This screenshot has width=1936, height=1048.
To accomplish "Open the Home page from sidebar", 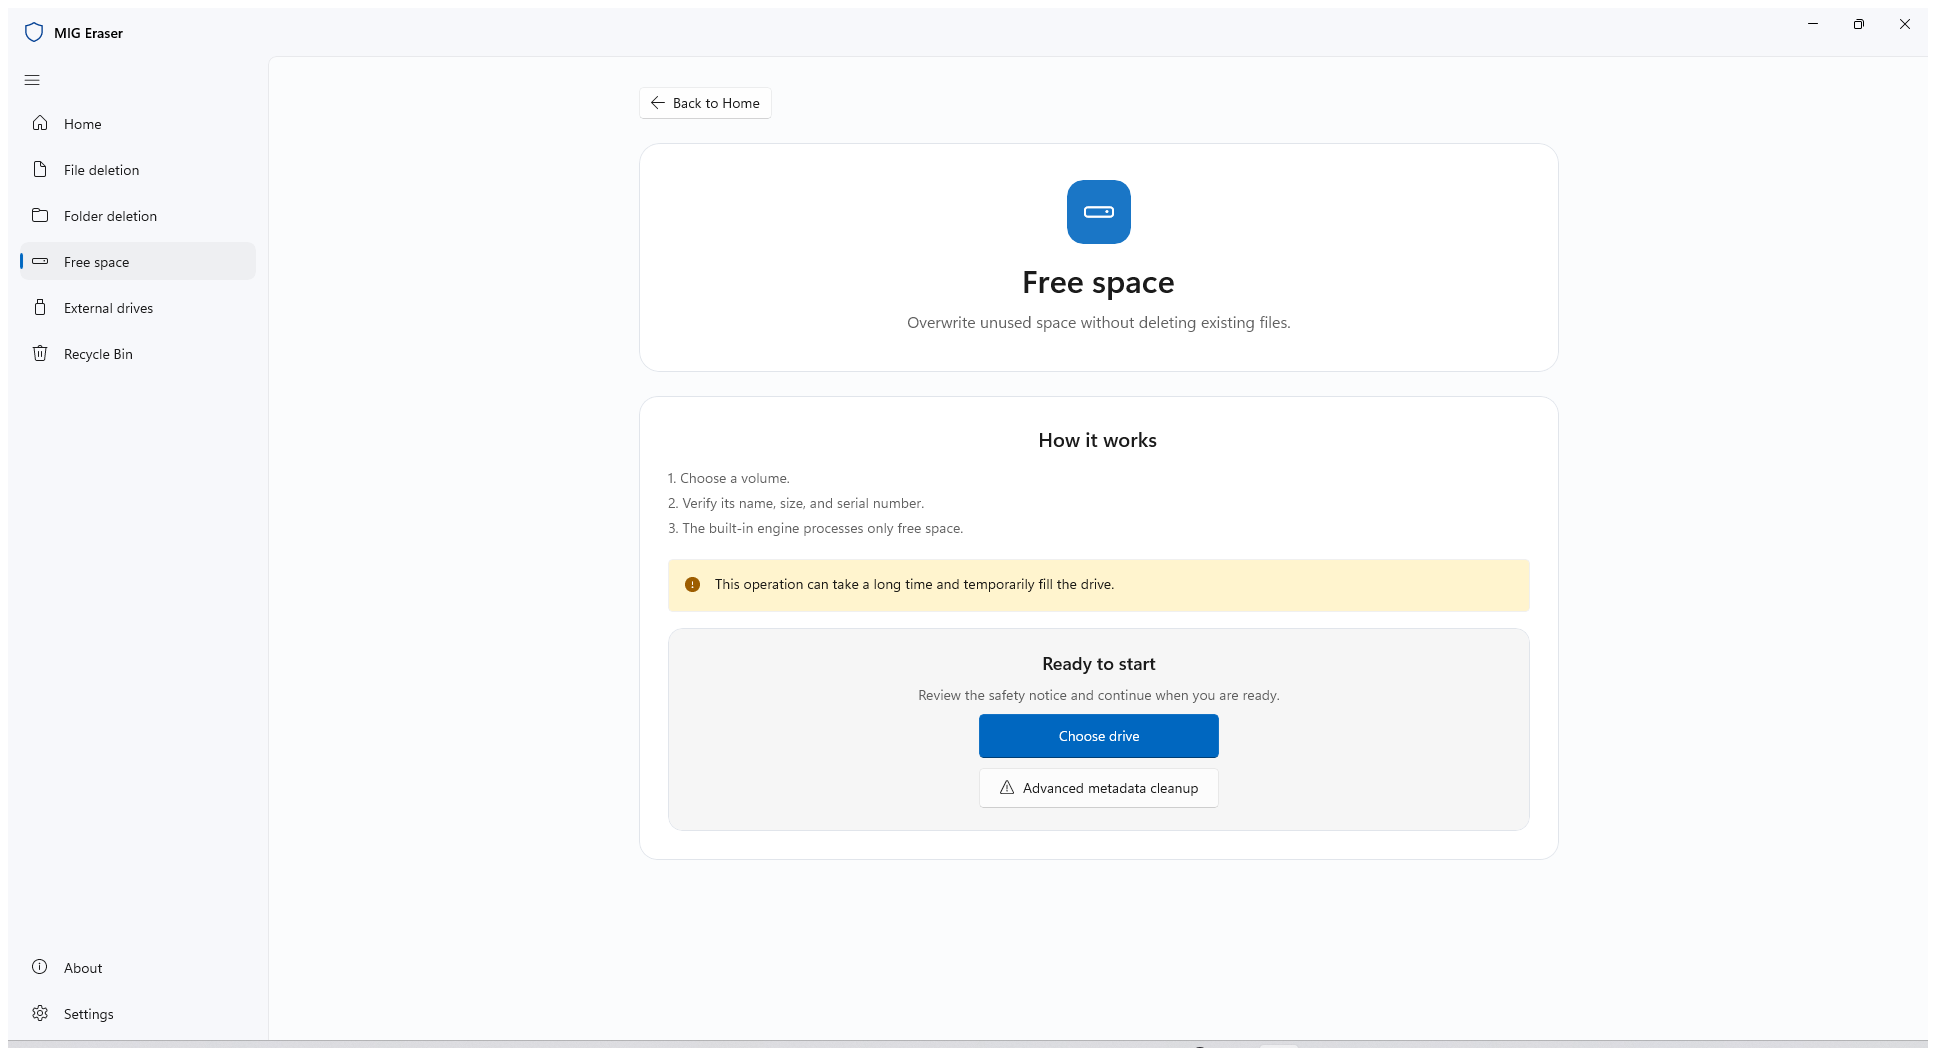I will pos(138,124).
